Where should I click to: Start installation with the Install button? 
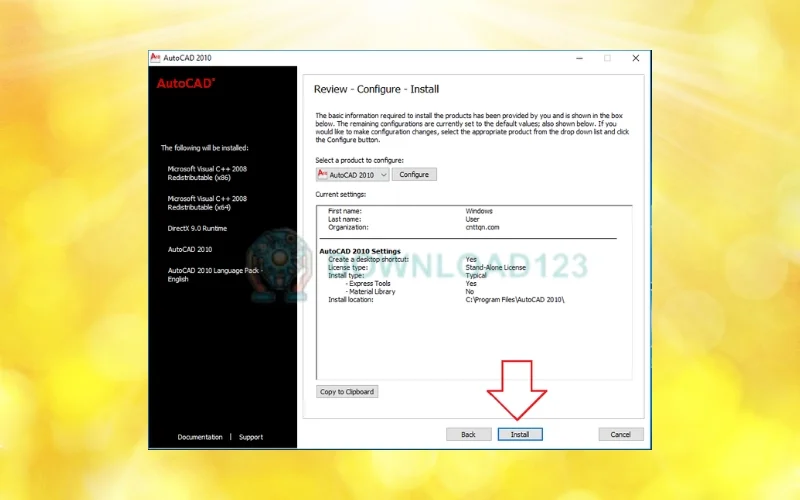point(520,434)
